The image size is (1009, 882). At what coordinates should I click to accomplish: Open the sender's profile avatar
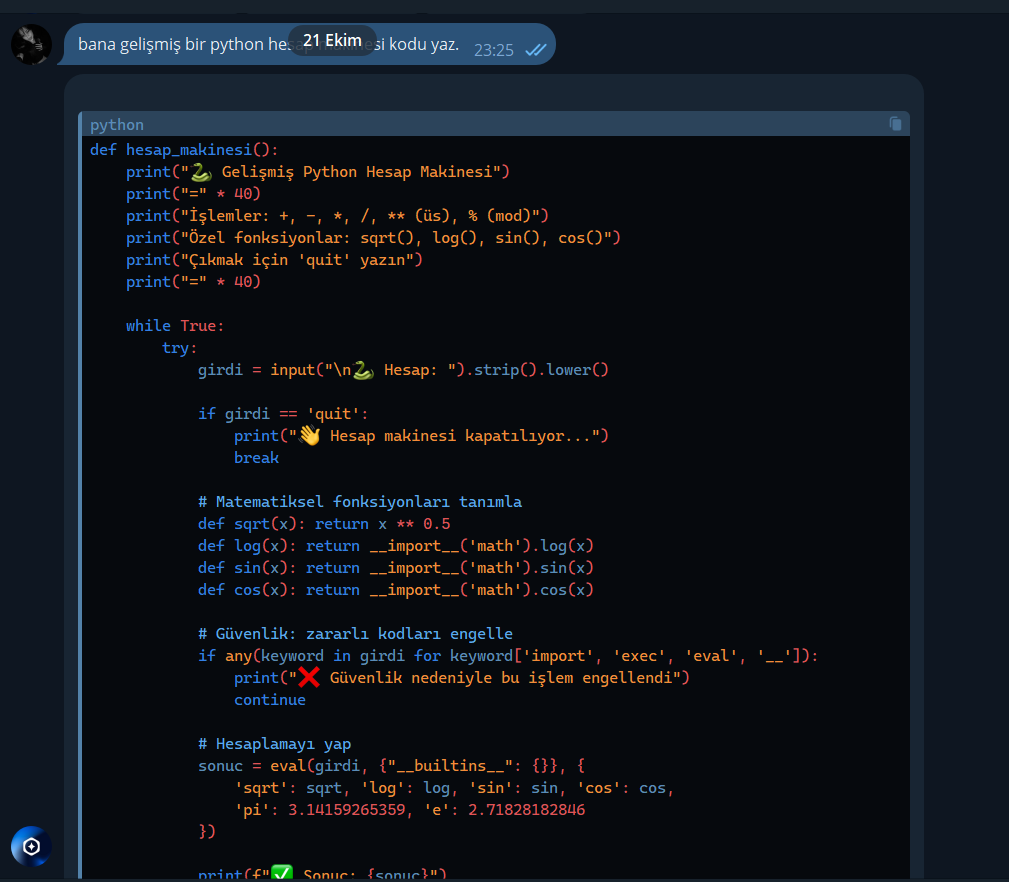[x=32, y=44]
